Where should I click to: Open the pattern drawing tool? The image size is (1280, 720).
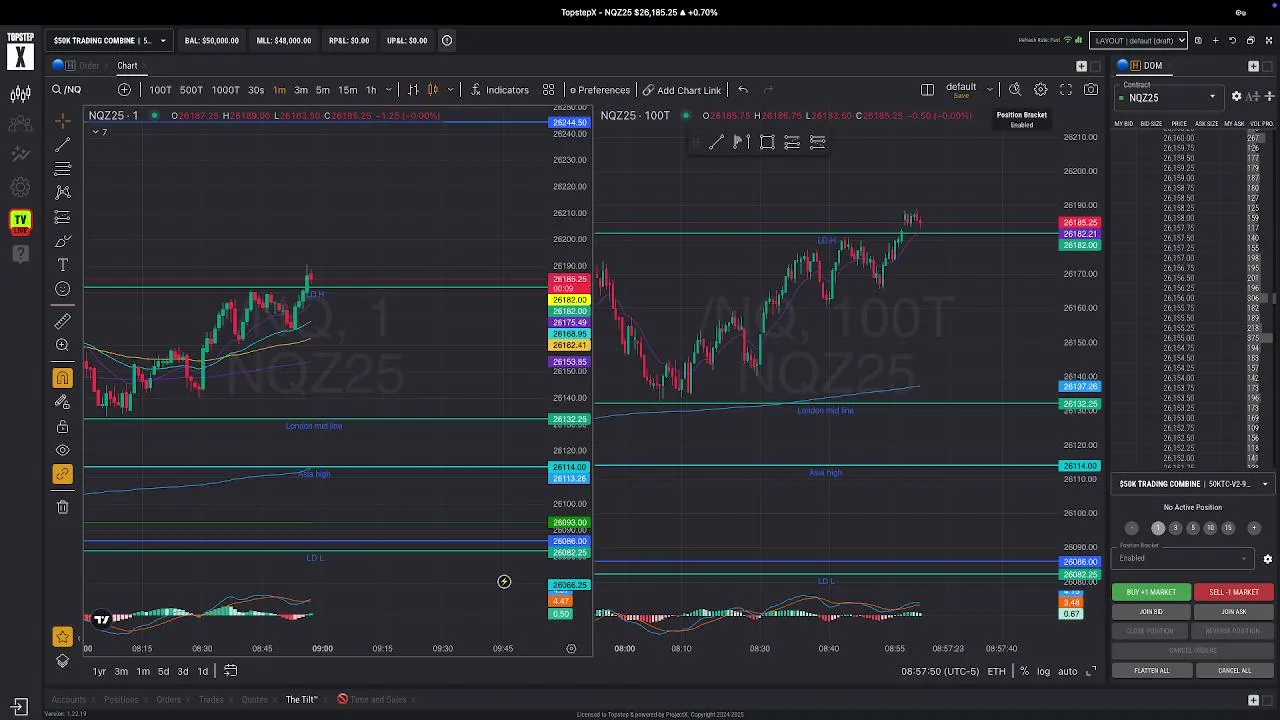click(62, 192)
